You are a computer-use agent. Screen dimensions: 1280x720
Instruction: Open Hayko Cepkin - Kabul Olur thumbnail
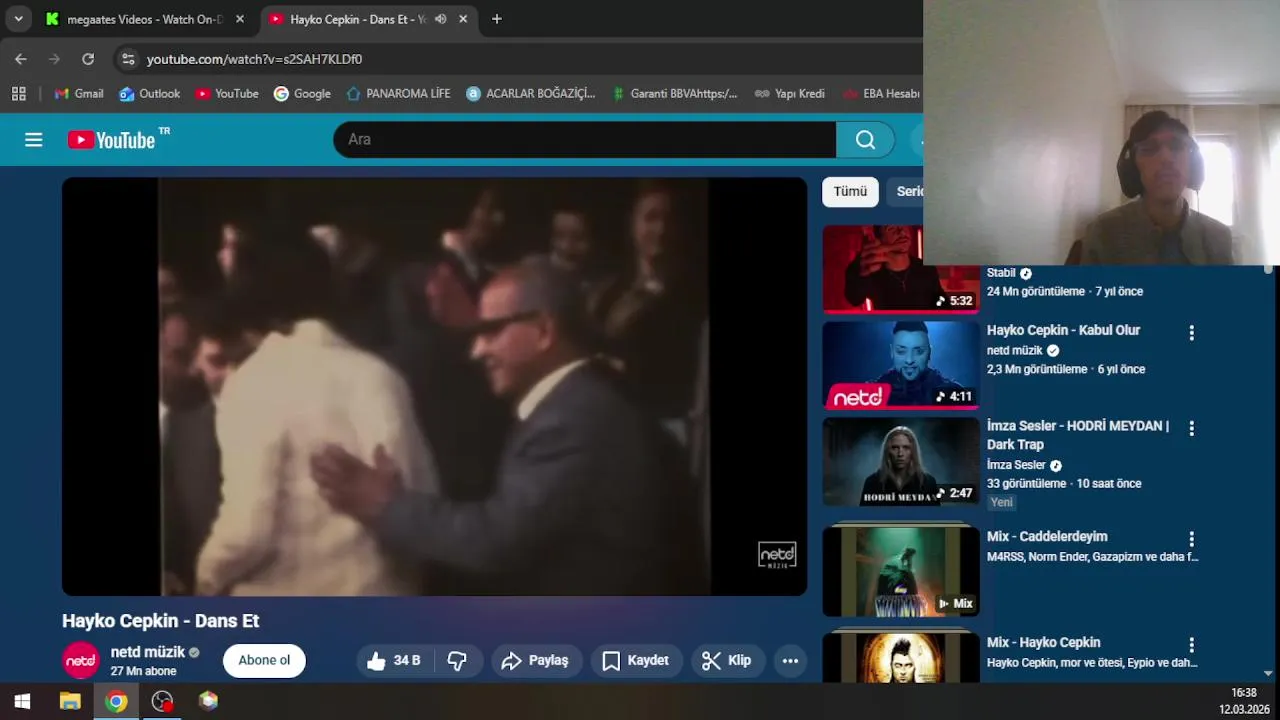901,365
